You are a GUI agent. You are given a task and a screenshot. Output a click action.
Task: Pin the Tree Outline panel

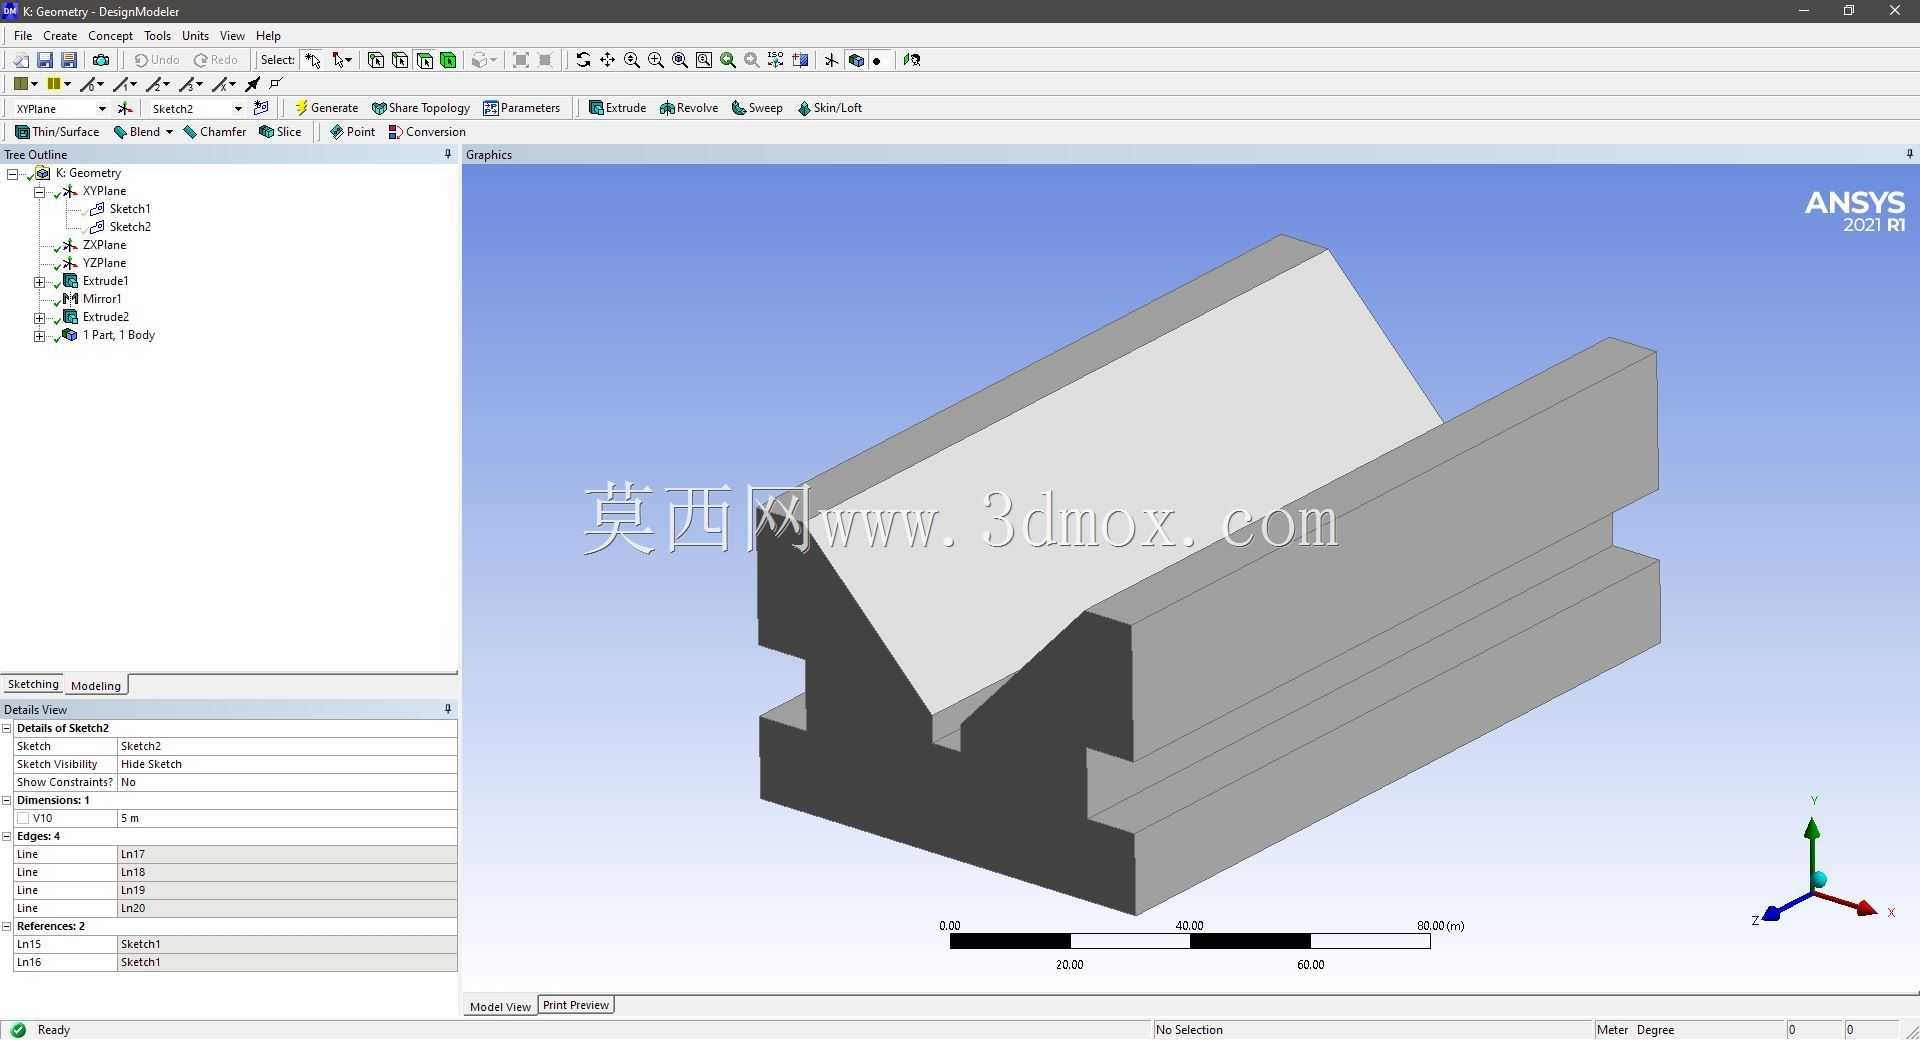pos(448,154)
